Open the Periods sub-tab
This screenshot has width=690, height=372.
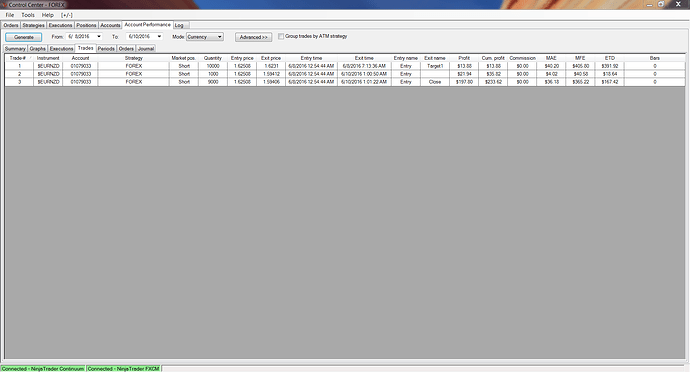[106, 48]
